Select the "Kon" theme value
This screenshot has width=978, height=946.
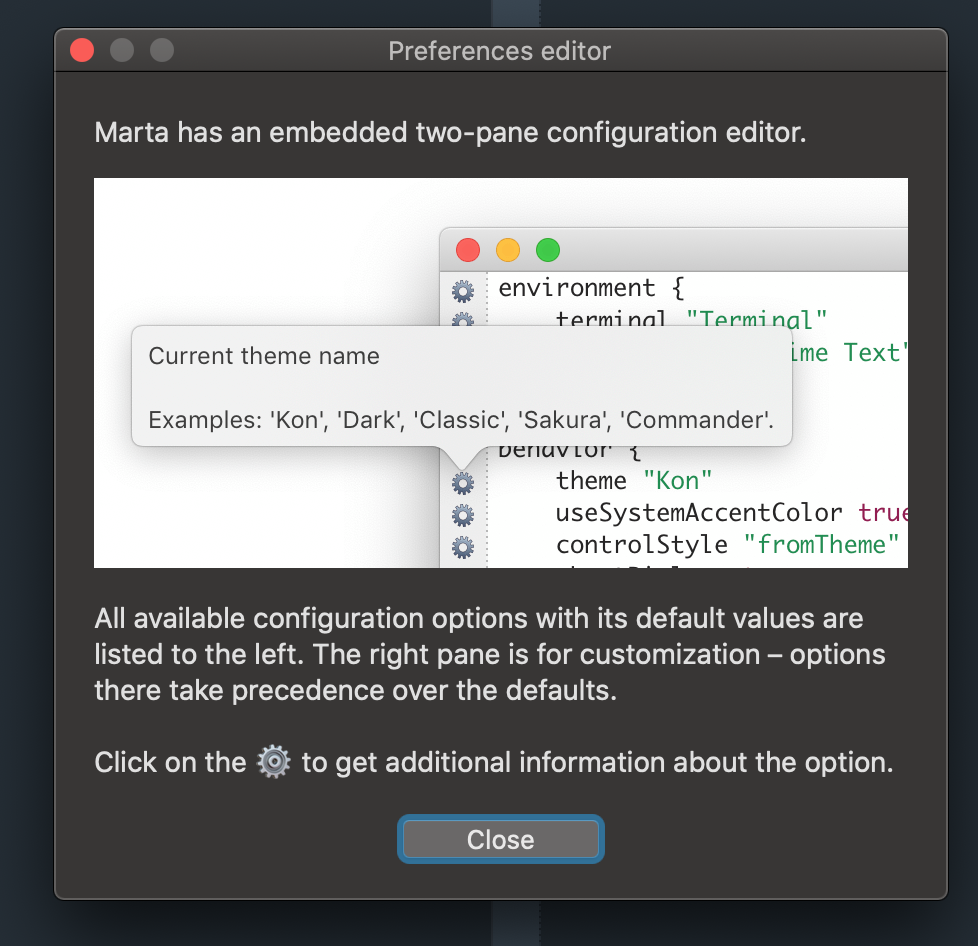pyautogui.click(x=679, y=480)
